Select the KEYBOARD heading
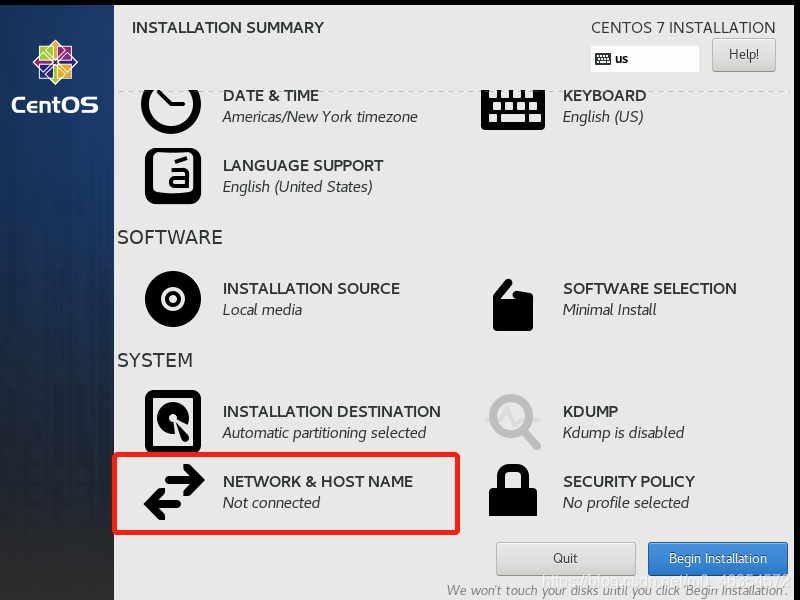The height and width of the screenshot is (600, 800). pyautogui.click(x=605, y=96)
